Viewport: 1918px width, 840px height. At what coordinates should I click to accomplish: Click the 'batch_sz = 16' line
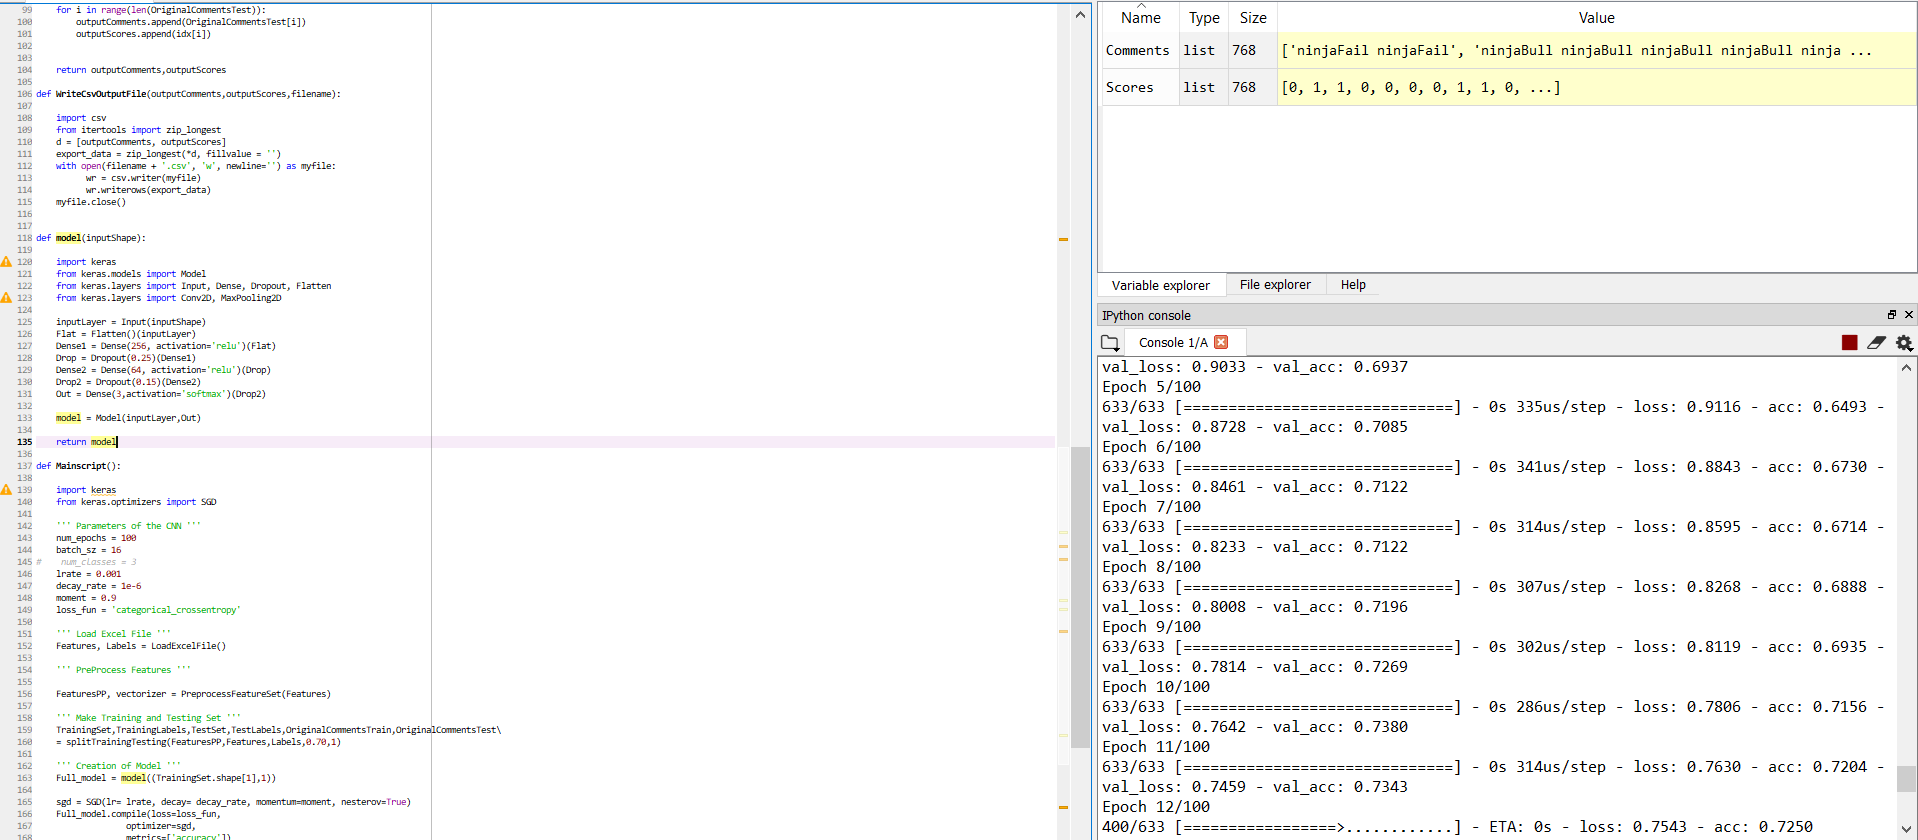tap(88, 550)
